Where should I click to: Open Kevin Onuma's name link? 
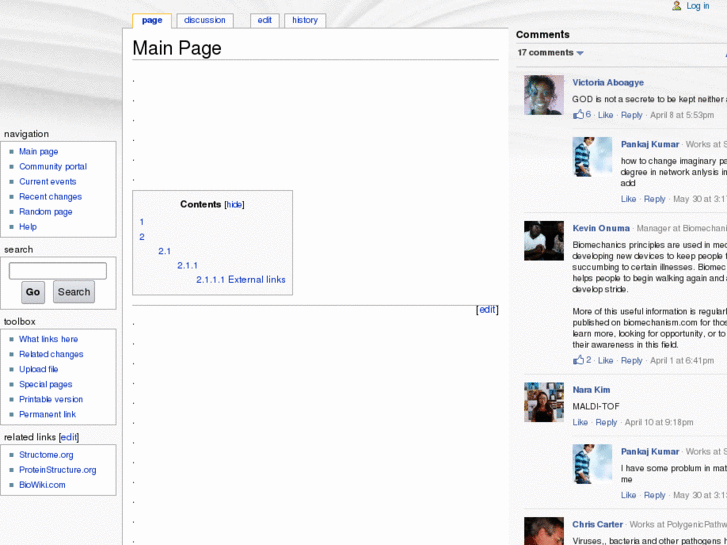(x=601, y=228)
